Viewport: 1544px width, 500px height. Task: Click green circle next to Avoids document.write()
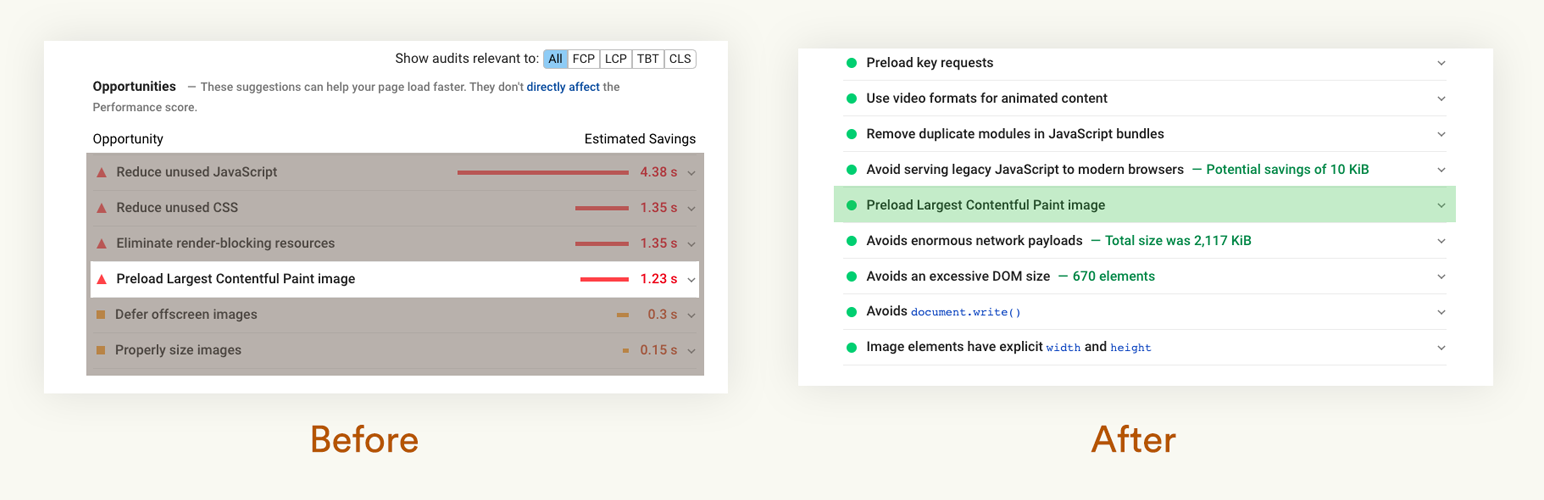(x=852, y=312)
